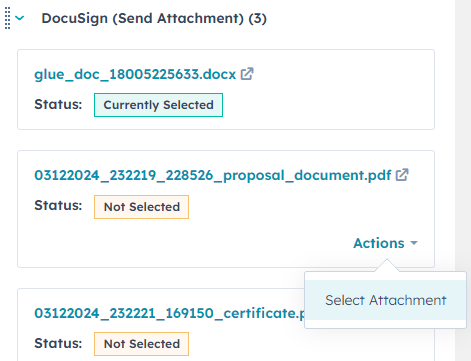Click the Status label in glue_doc card
Image resolution: width=471 pixels, height=361 pixels.
(58, 104)
